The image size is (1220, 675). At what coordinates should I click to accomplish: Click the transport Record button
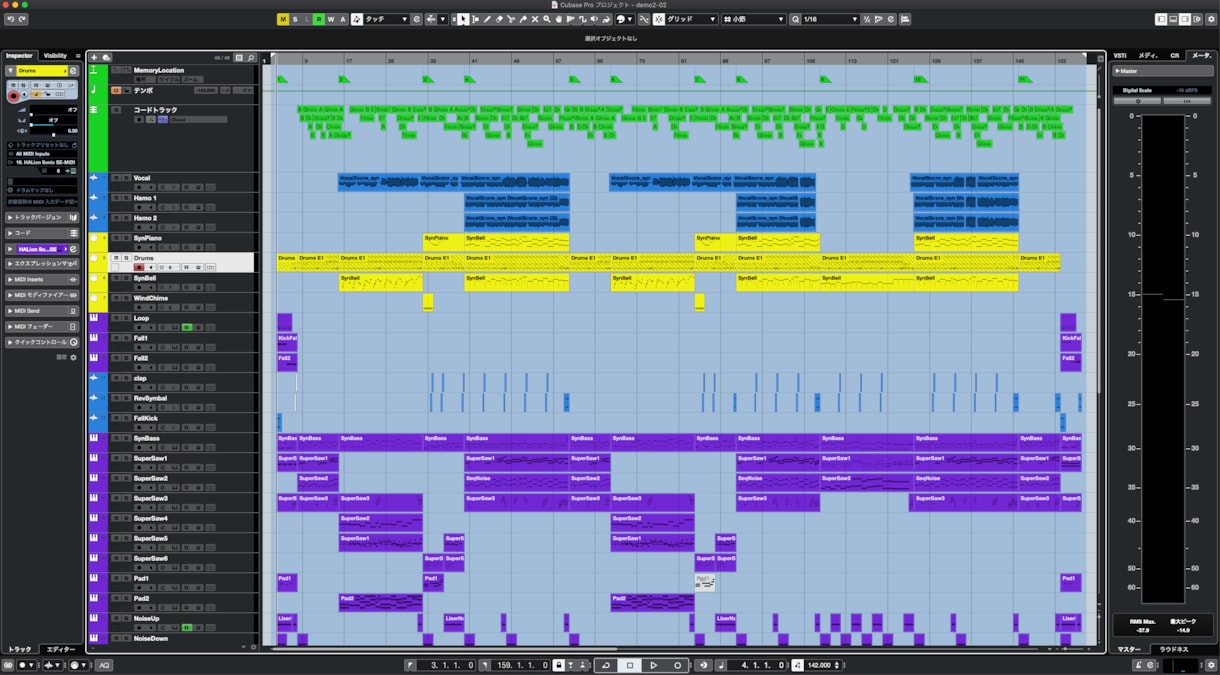pyautogui.click(x=677, y=665)
